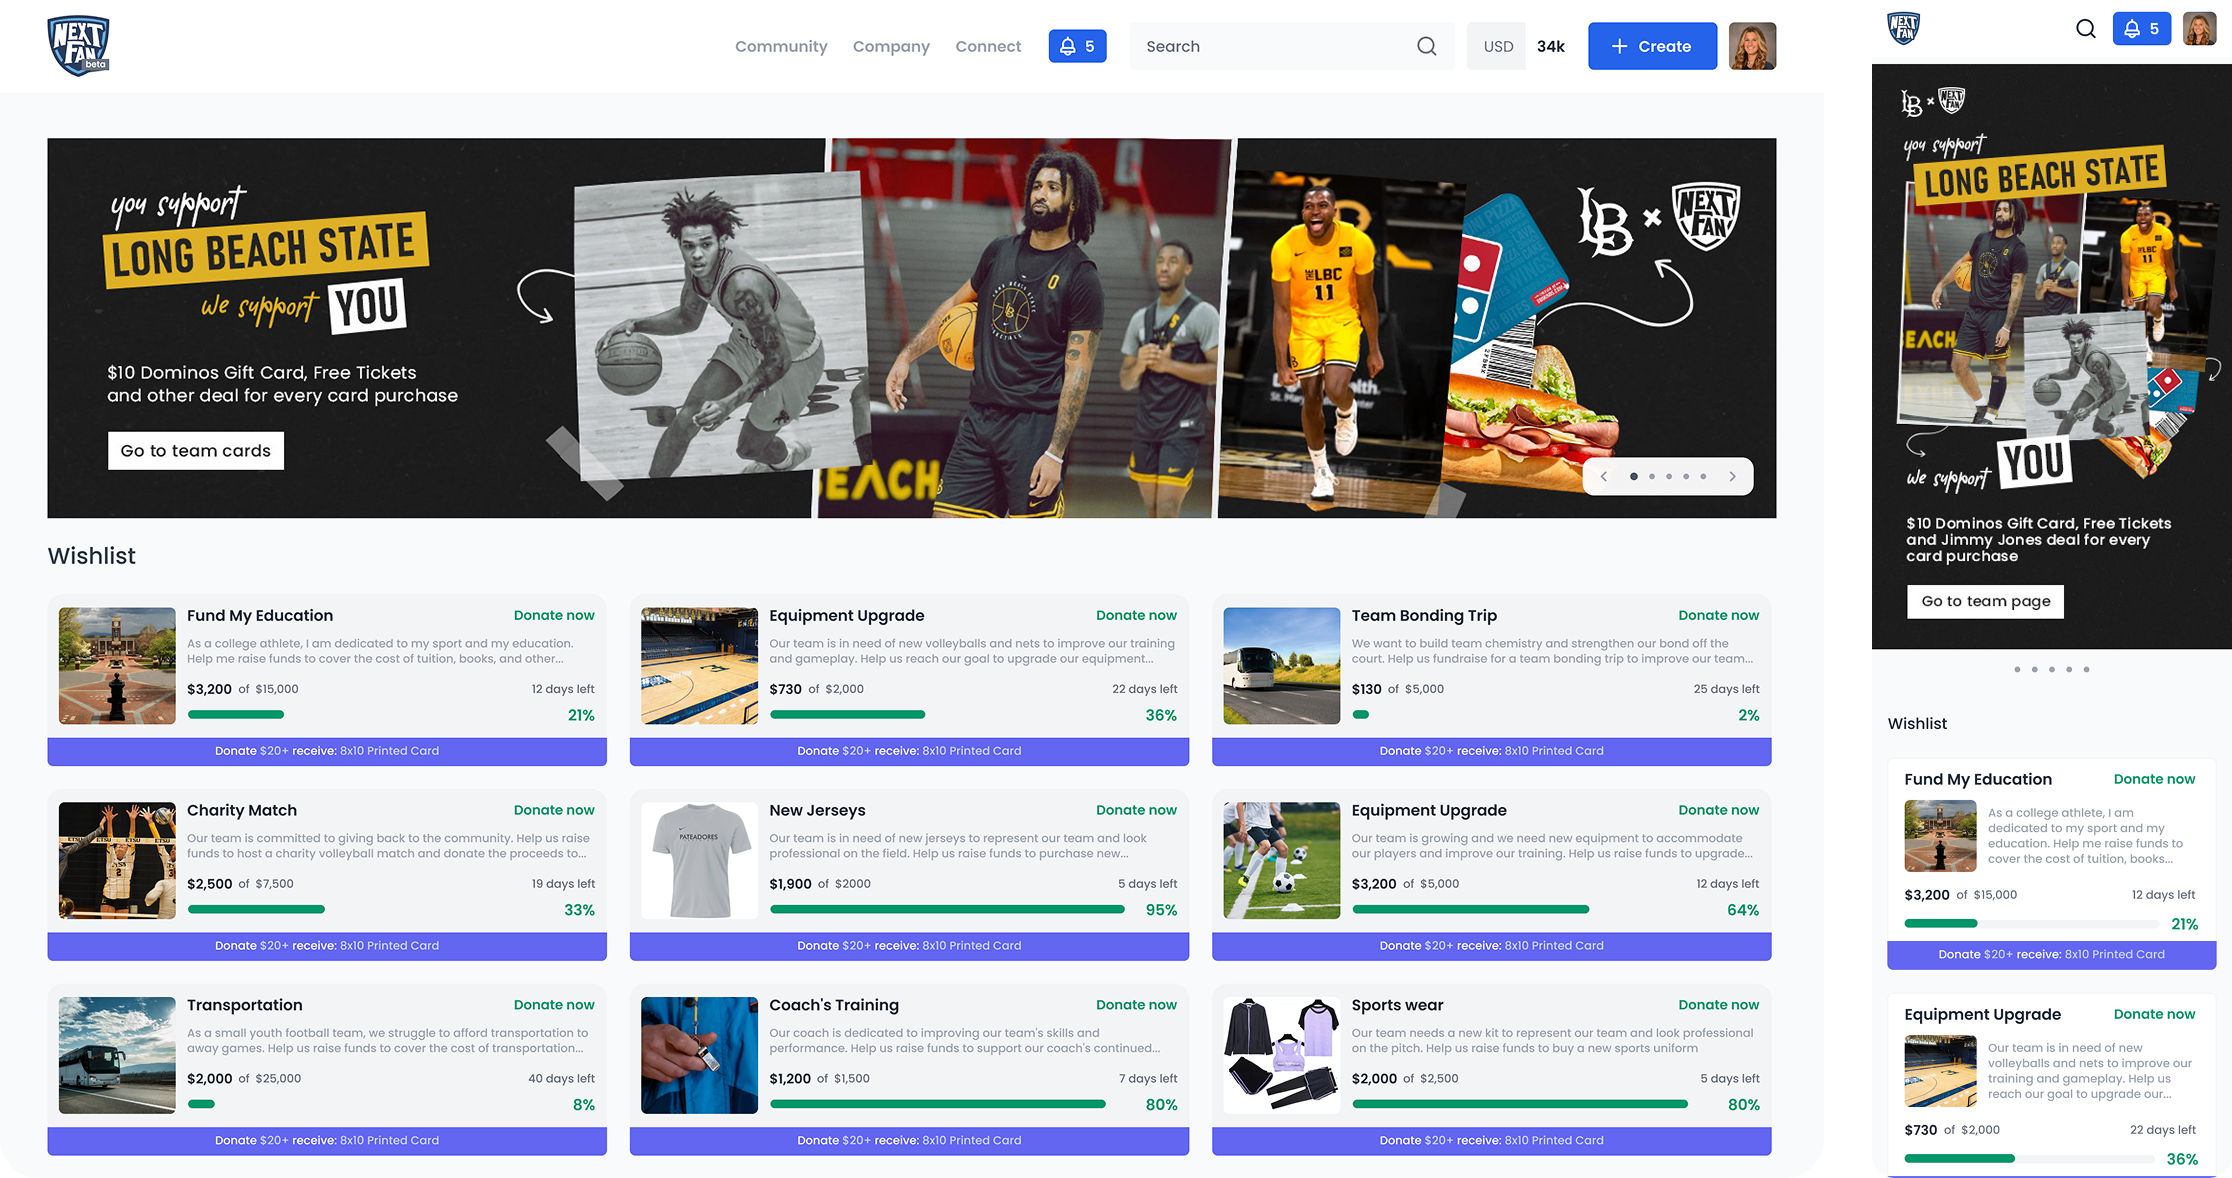This screenshot has width=2232, height=1178.
Task: Select the second carousel dot on desktop banner
Action: click(1652, 477)
